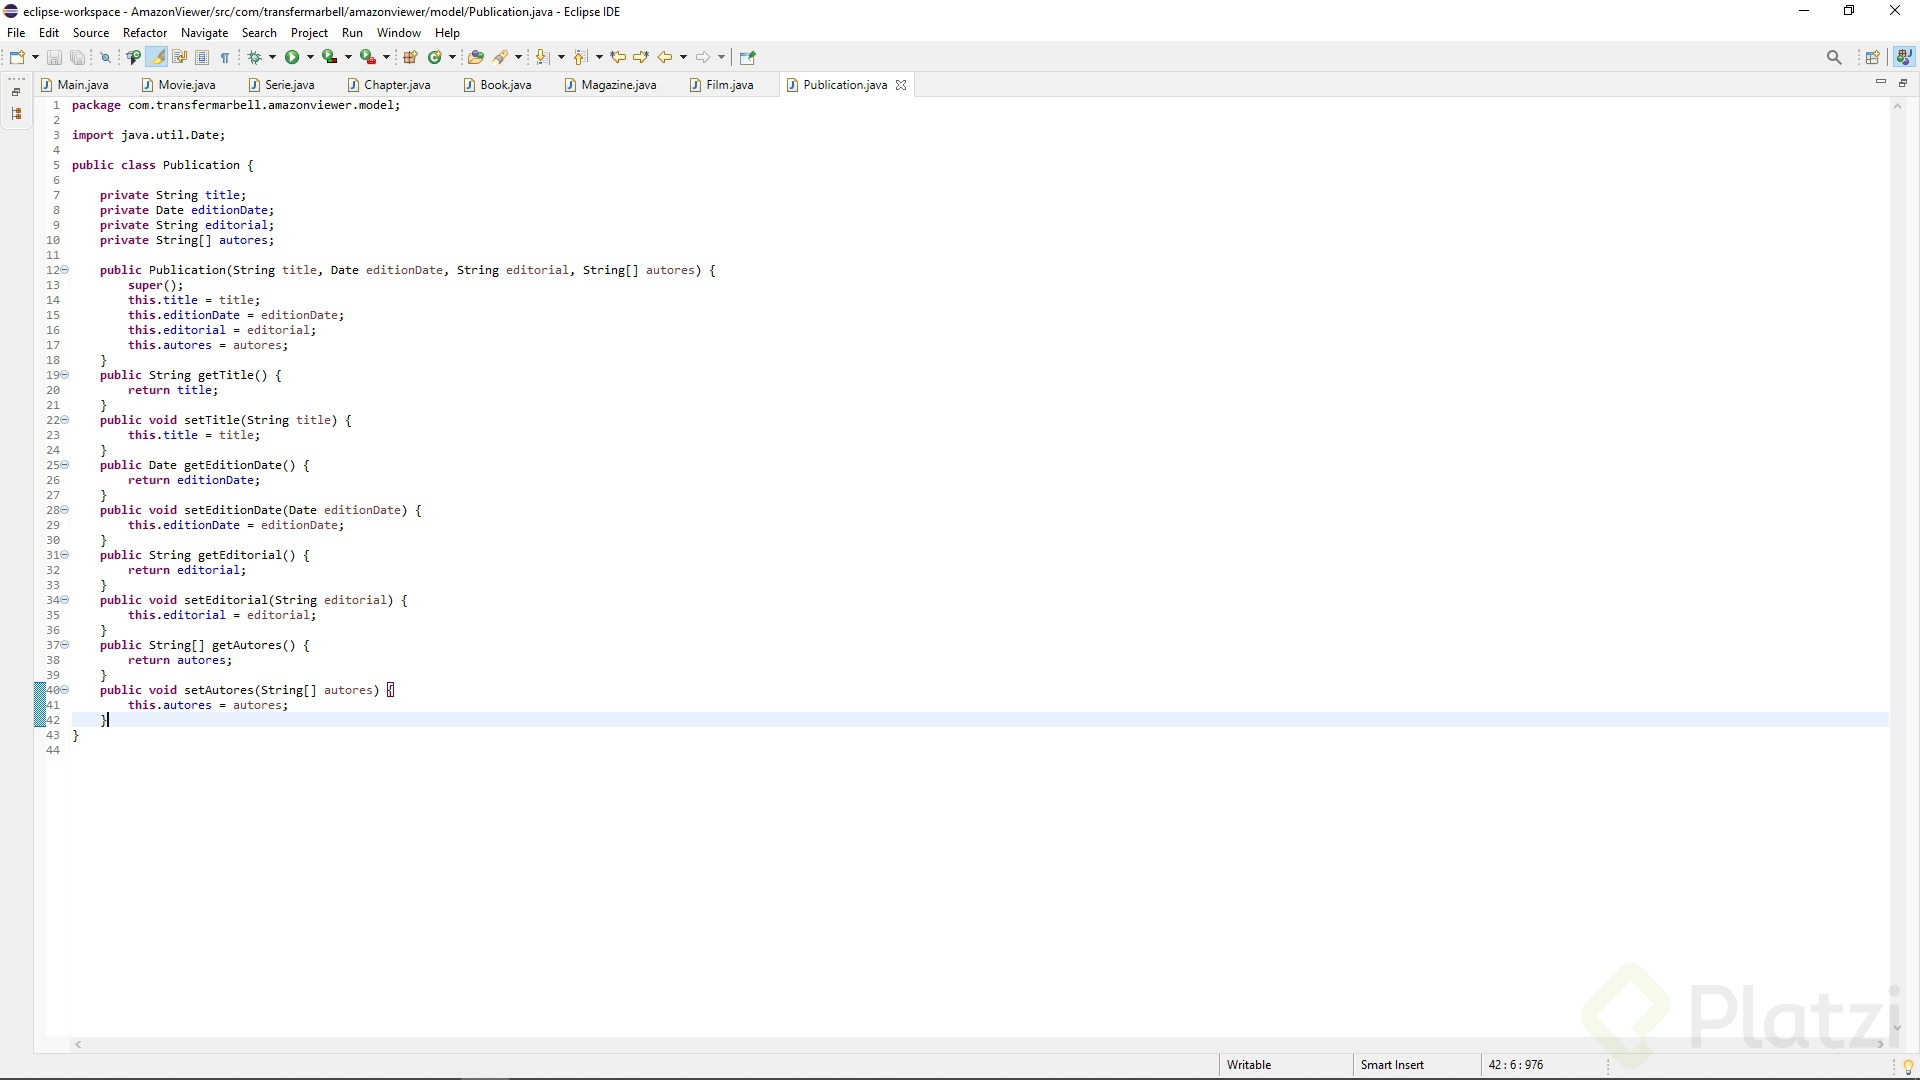The image size is (1920, 1080).
Task: Click the Open Type icon
Action: click(x=476, y=57)
